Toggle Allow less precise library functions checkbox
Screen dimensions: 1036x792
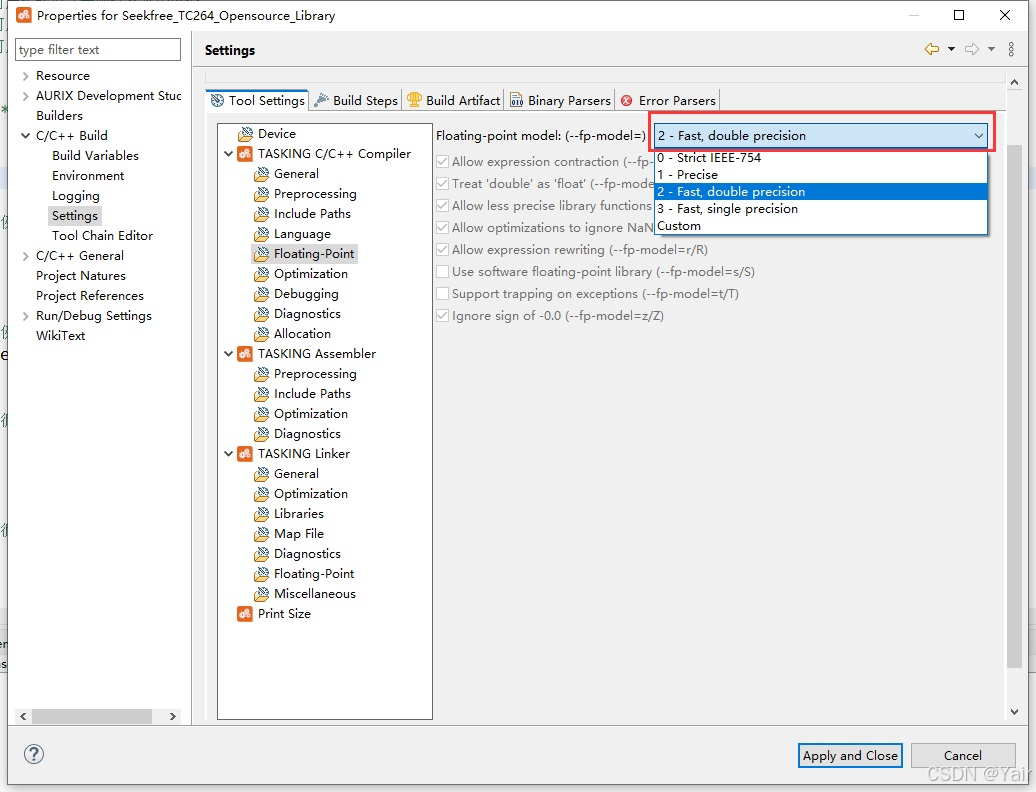(443, 205)
